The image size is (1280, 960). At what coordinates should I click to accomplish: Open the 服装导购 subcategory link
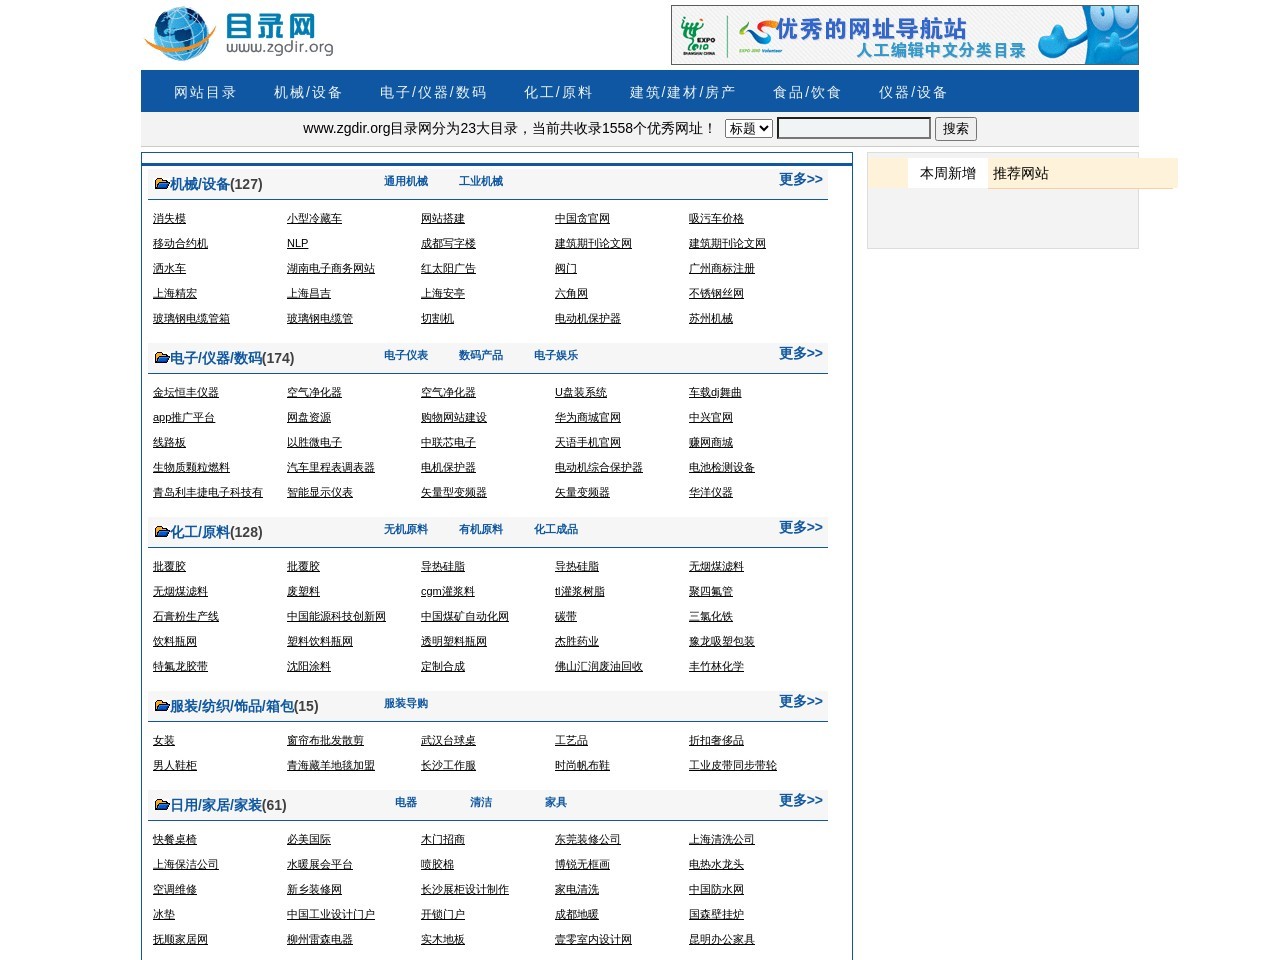(x=404, y=703)
